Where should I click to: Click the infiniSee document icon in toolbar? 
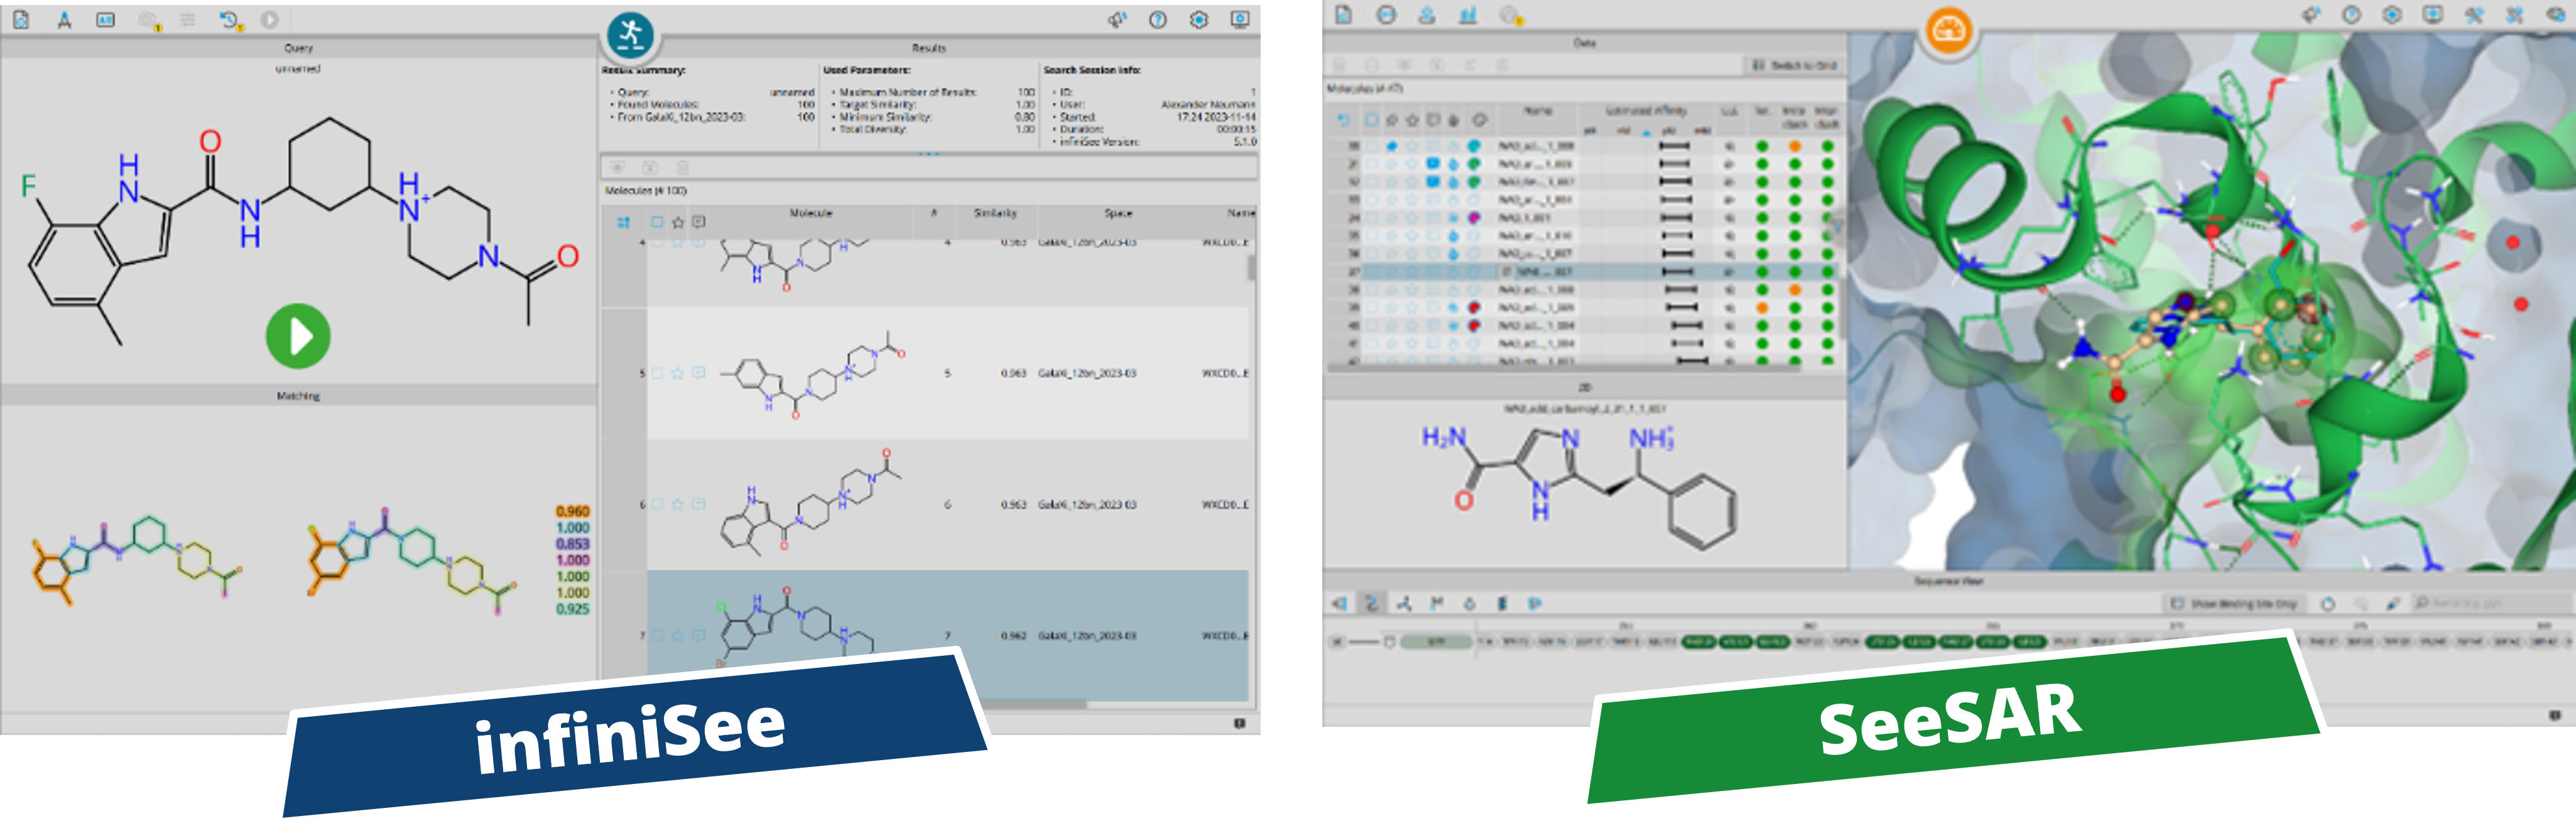click(x=21, y=20)
